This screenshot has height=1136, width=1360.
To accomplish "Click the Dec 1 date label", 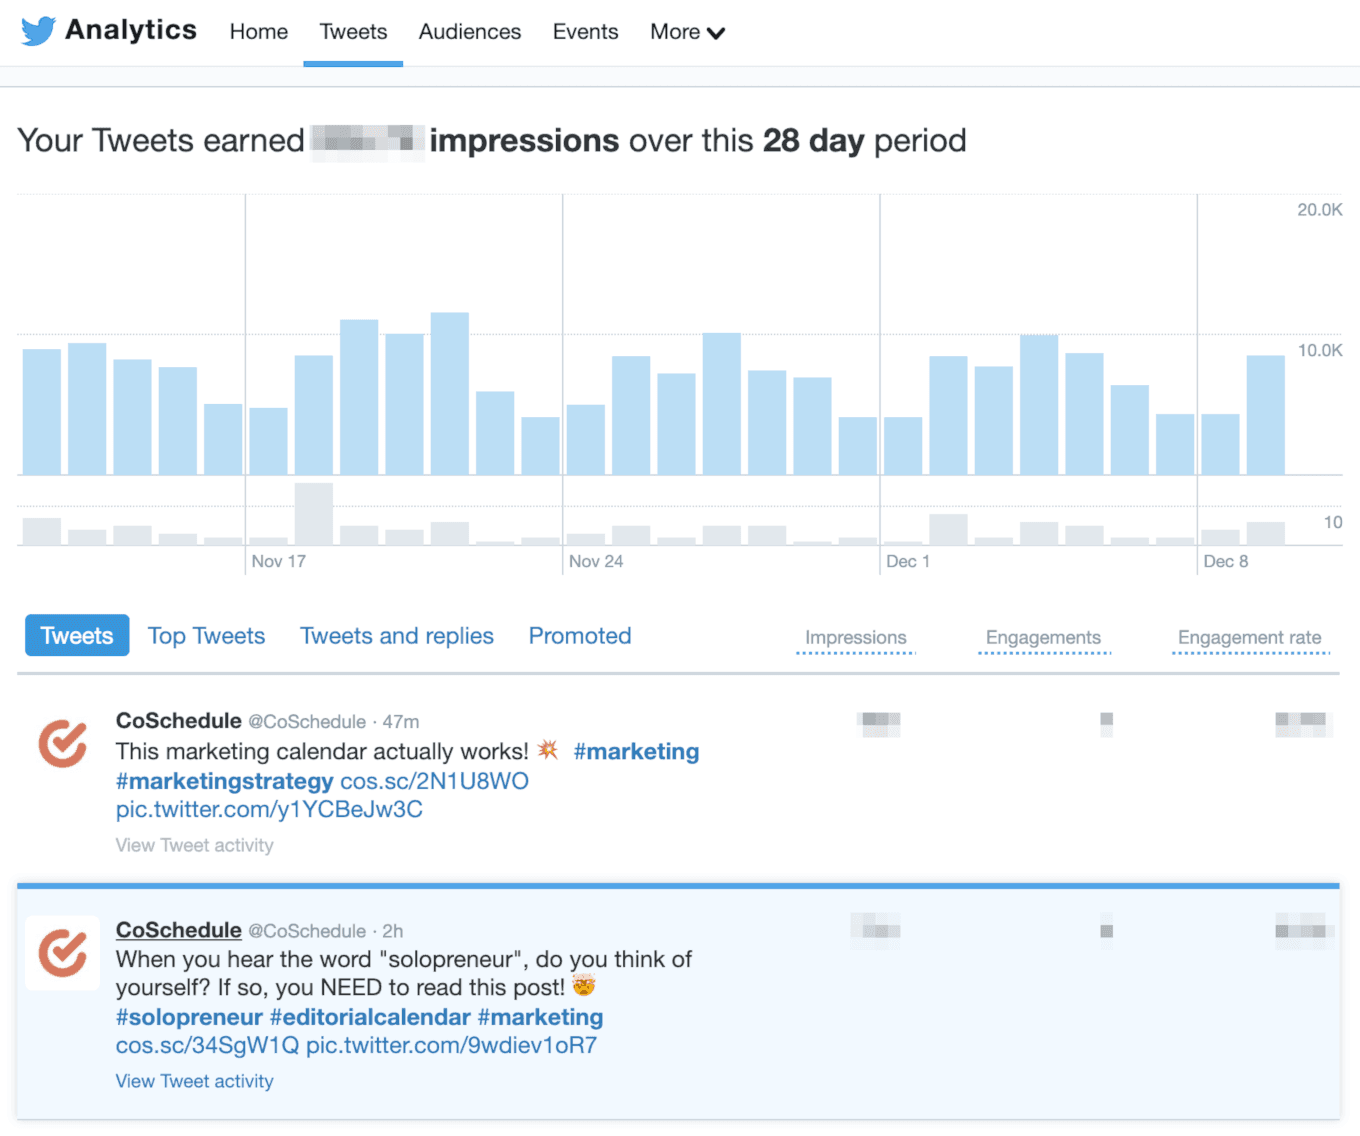I will (x=908, y=561).
